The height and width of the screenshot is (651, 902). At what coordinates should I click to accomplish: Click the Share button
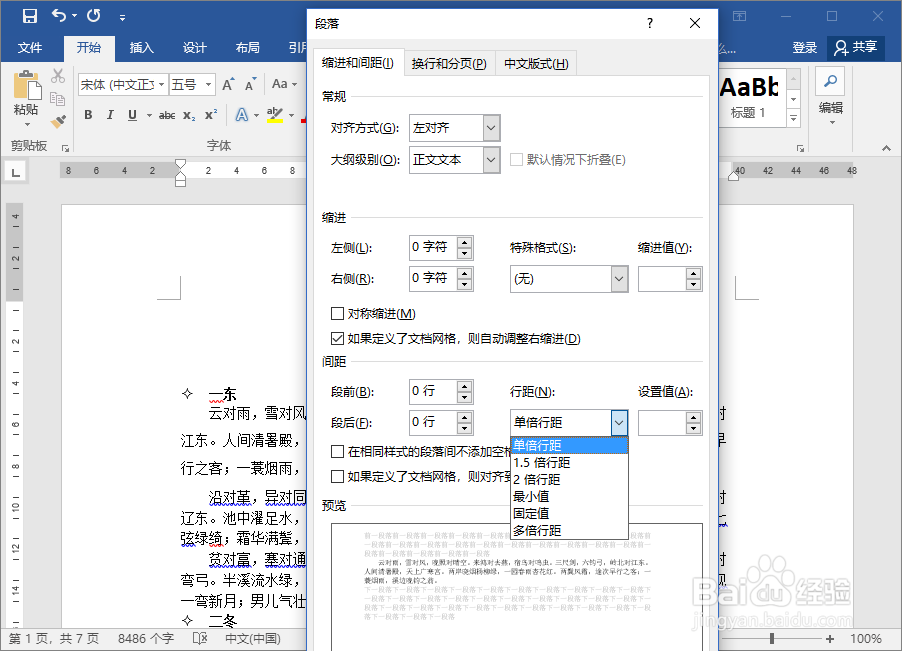pos(855,48)
